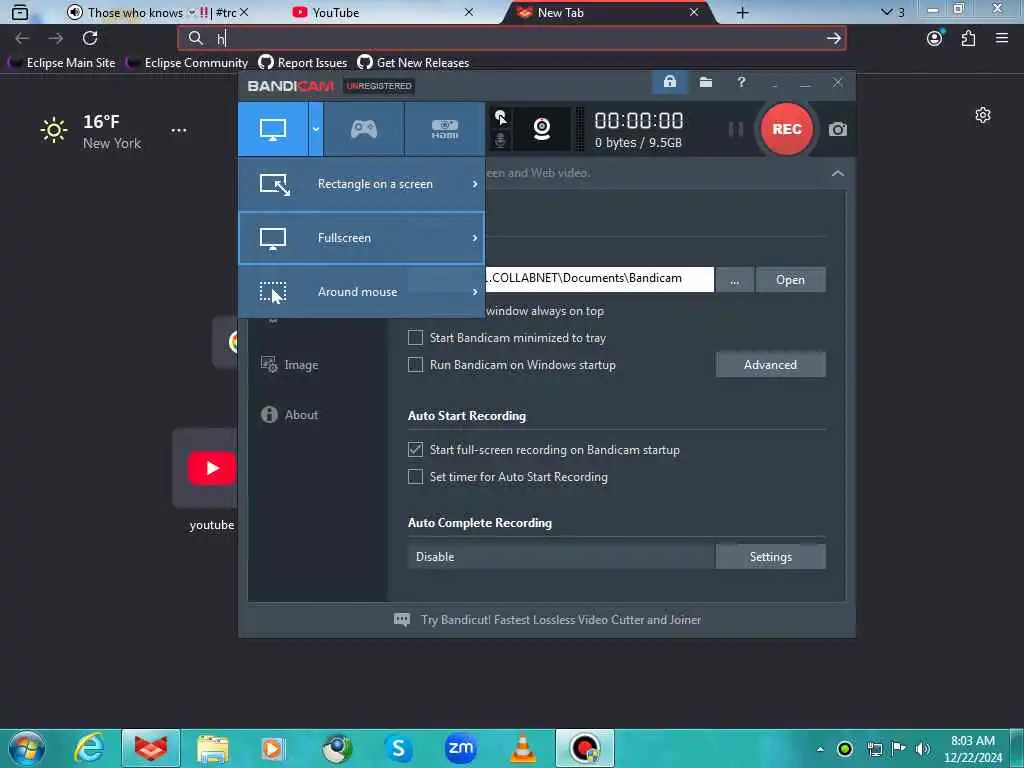Open the Windows Start menu
Screen dimensions: 1024x768
pos(27,748)
